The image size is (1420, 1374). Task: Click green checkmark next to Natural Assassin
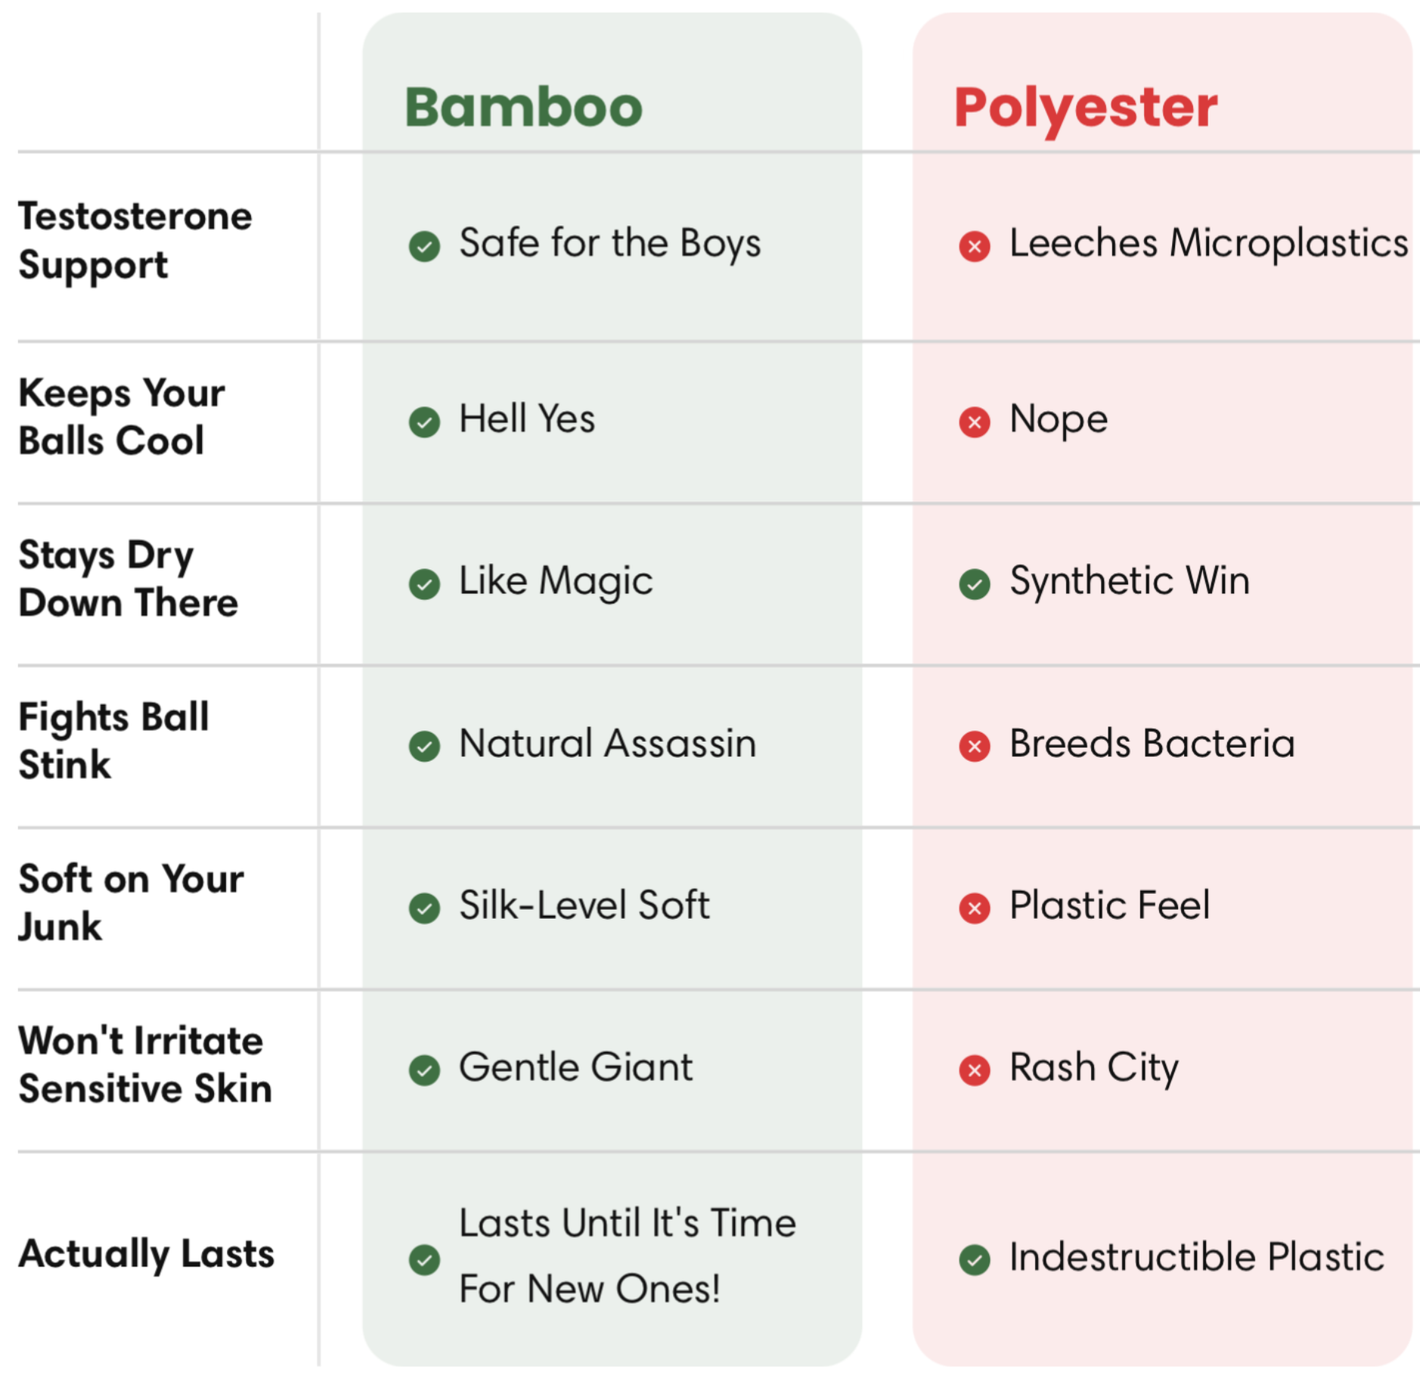click(x=424, y=746)
